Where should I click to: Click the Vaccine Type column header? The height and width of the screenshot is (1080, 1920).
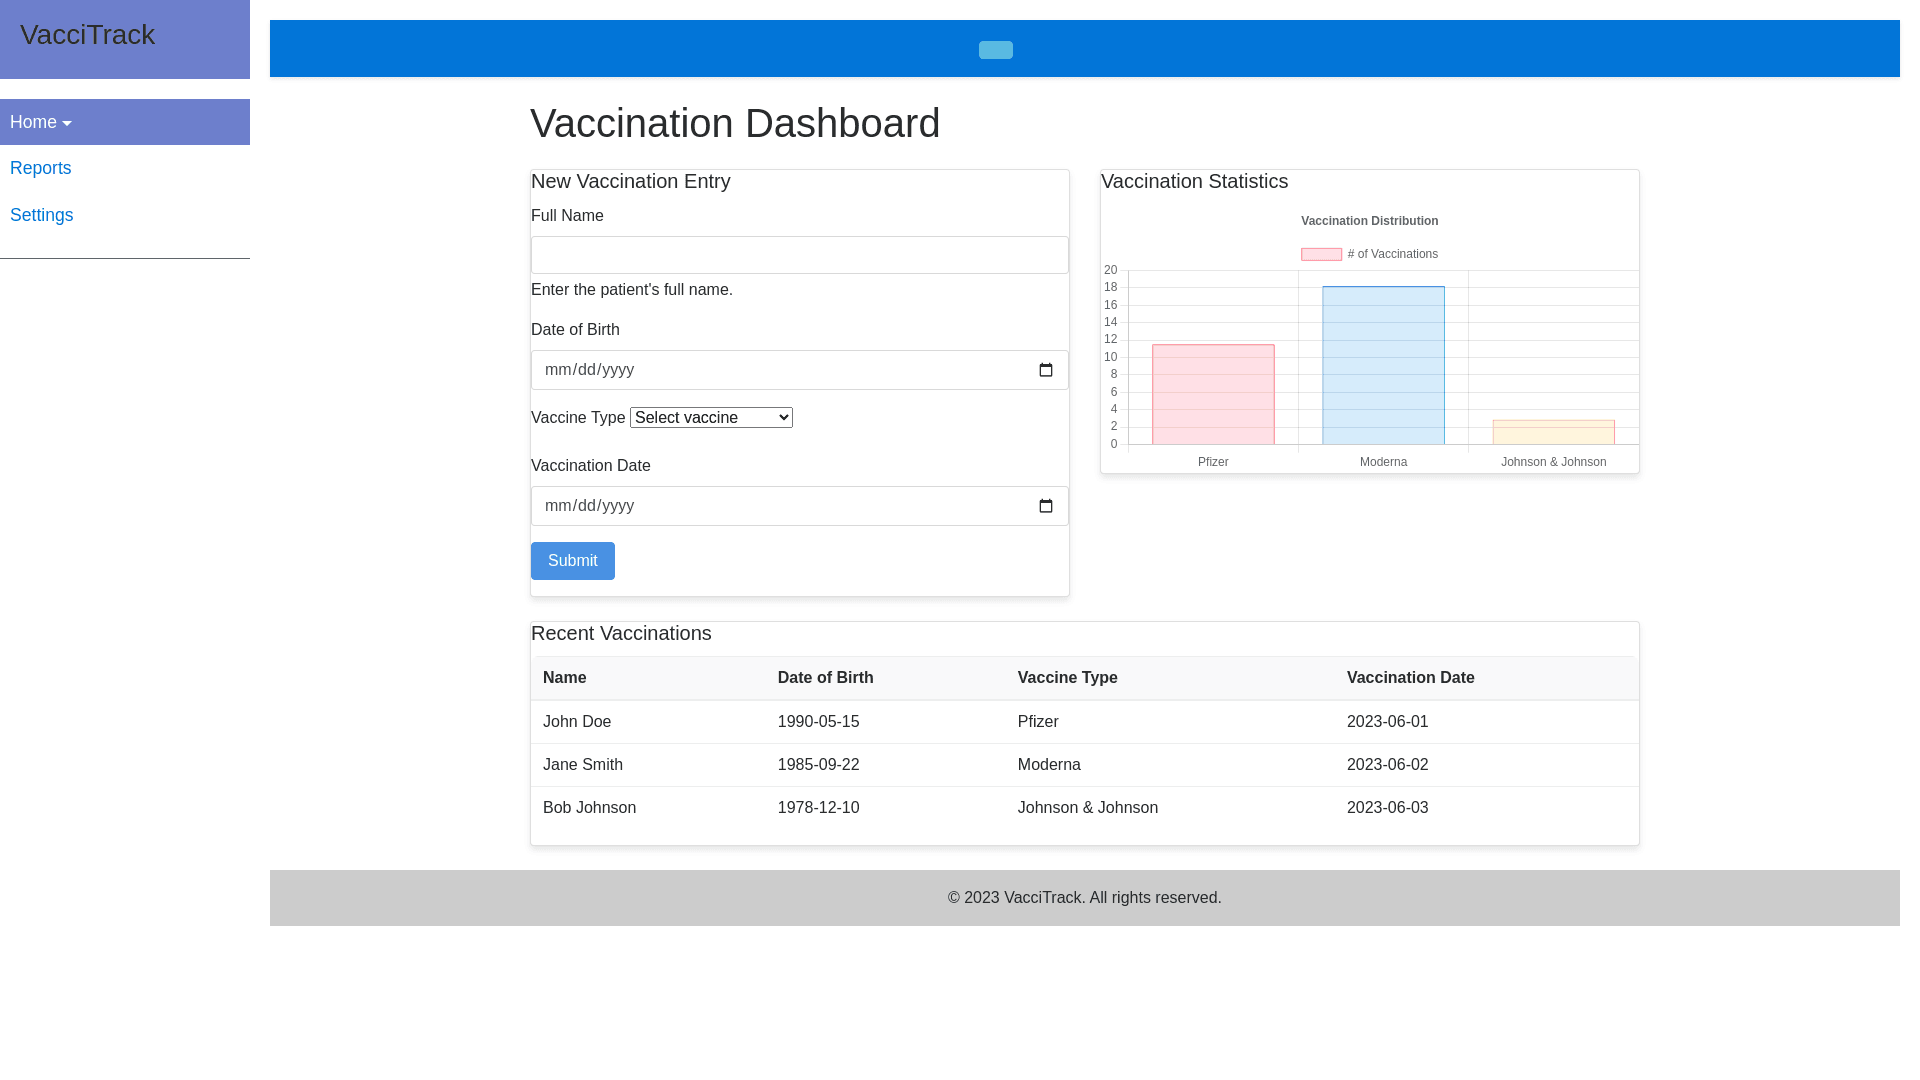(1067, 678)
